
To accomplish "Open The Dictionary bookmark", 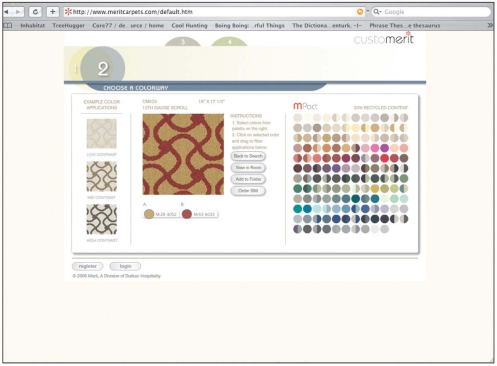I will [327, 26].
